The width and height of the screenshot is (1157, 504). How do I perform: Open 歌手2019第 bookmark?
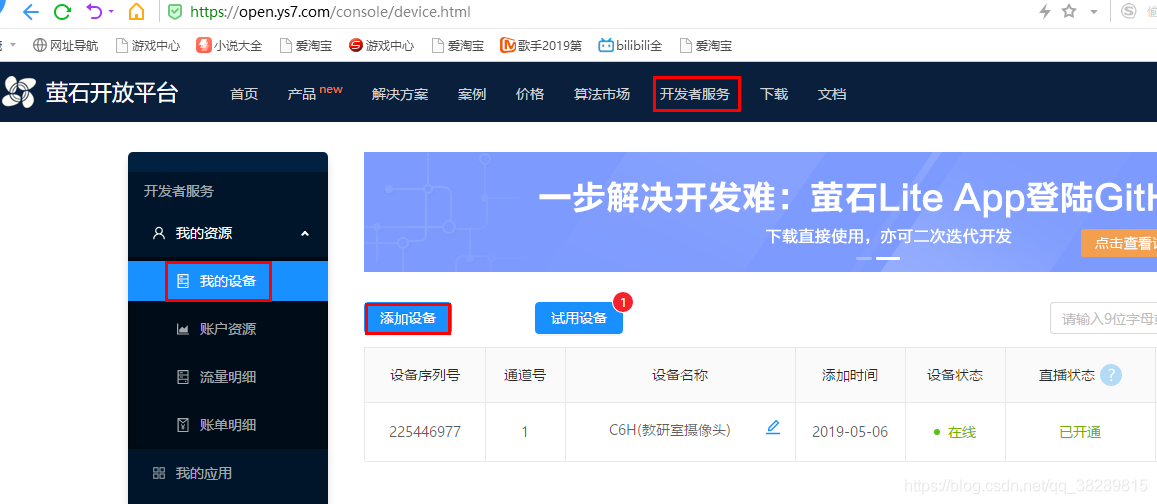[541, 46]
